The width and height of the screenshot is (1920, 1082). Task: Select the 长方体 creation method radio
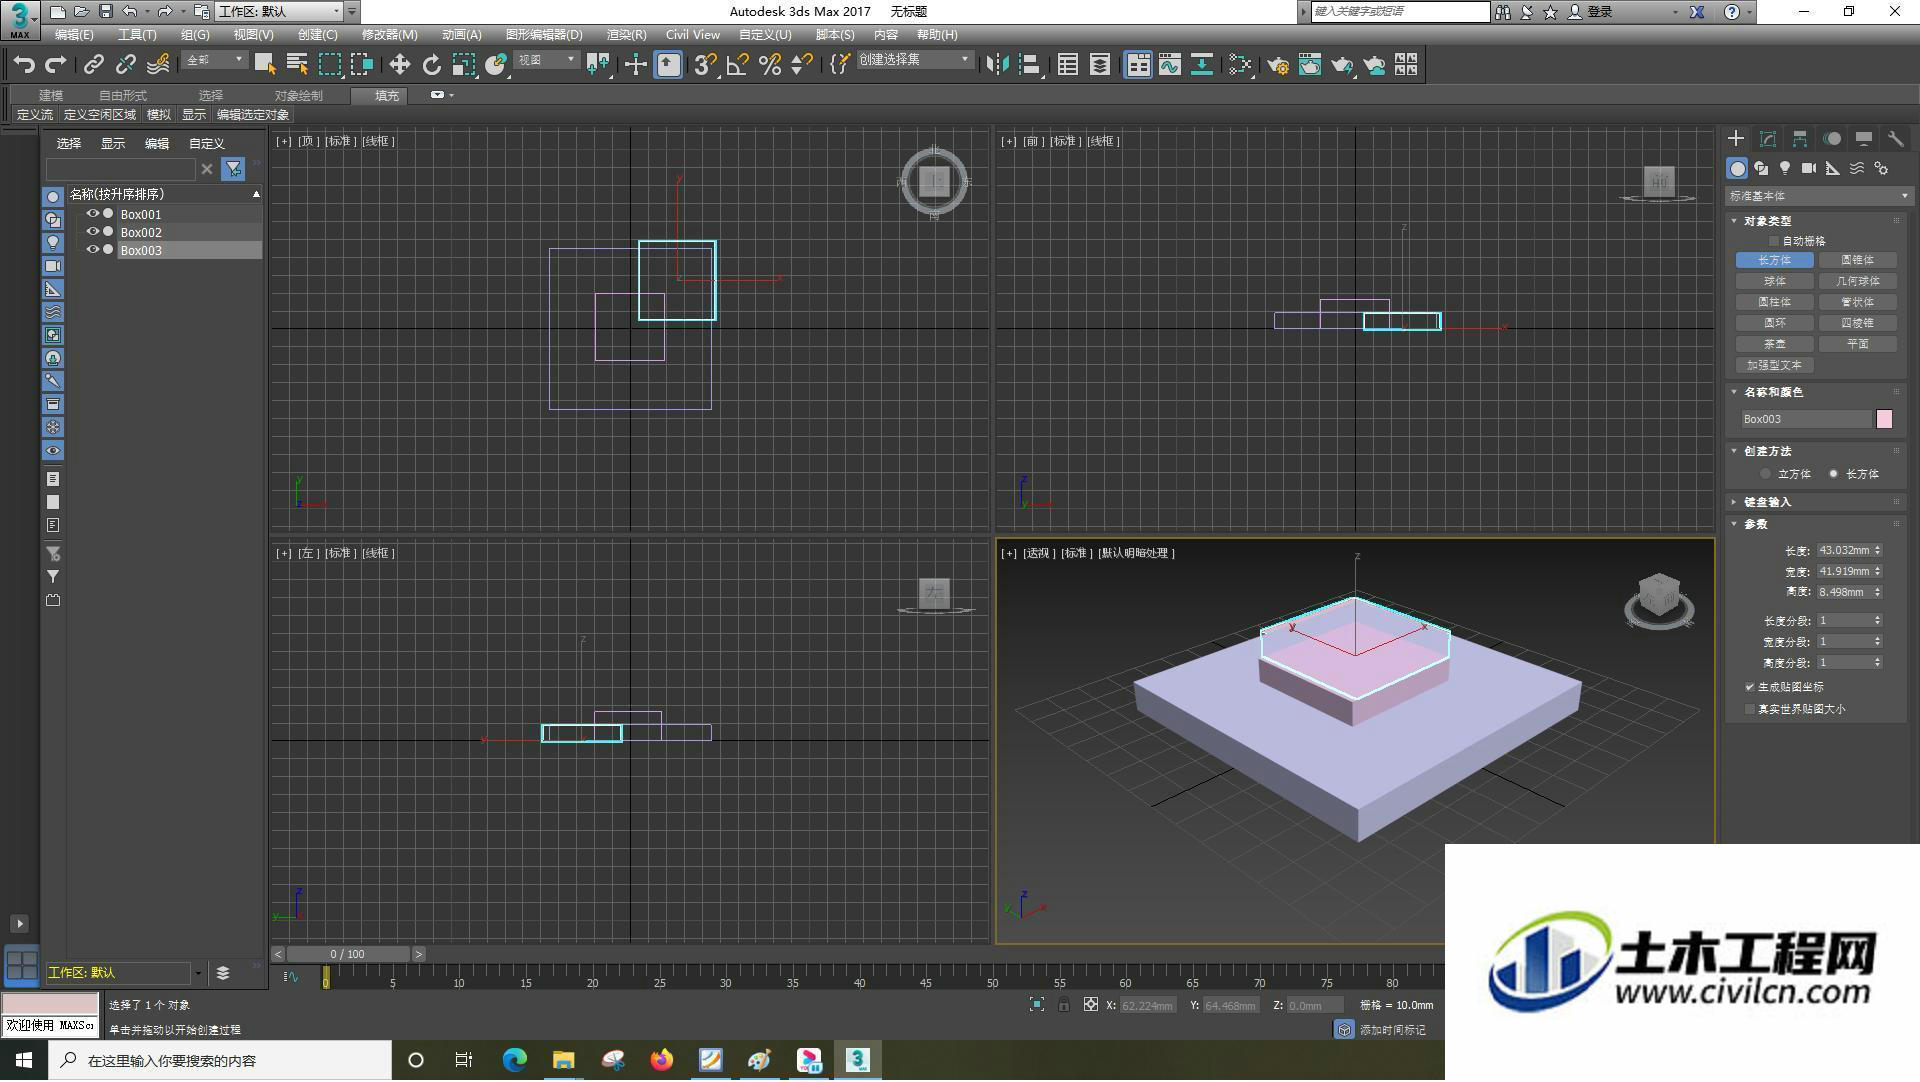coord(1833,474)
